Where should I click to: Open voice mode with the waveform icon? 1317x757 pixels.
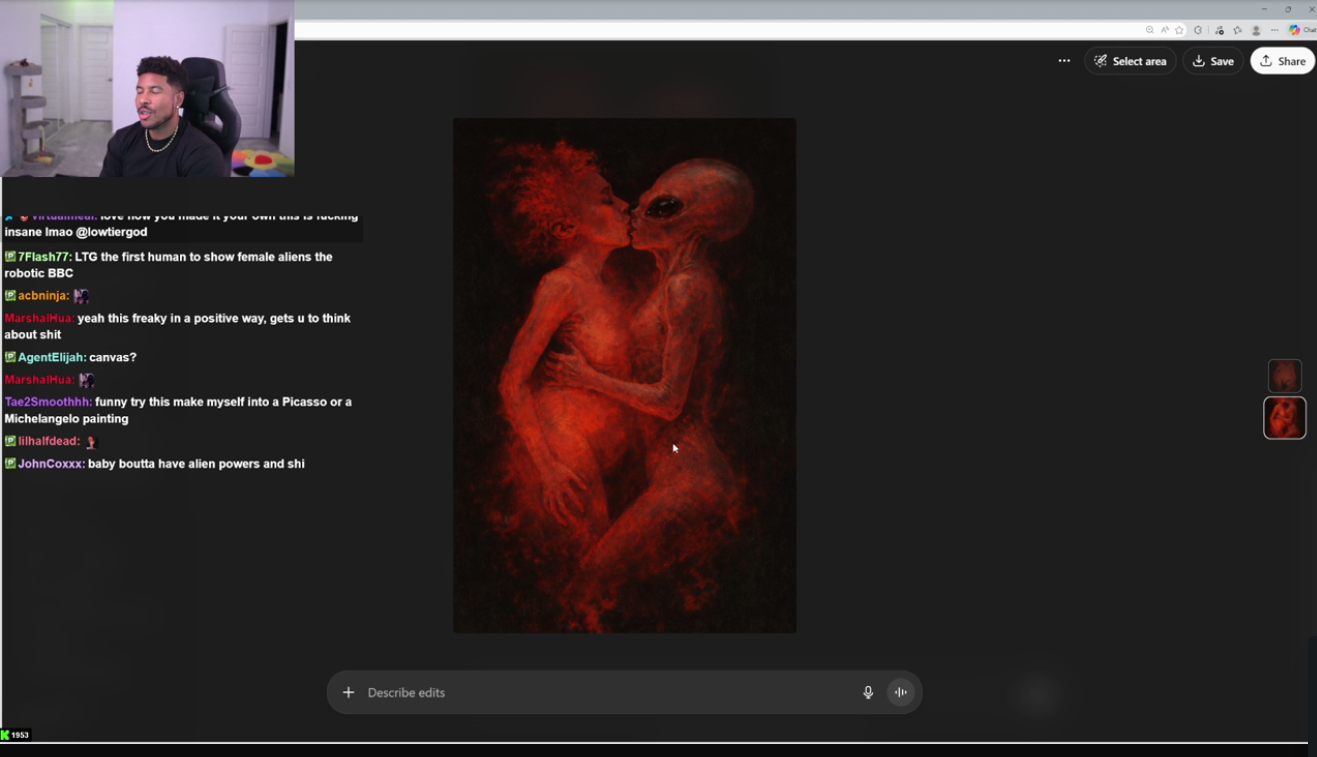(x=901, y=692)
